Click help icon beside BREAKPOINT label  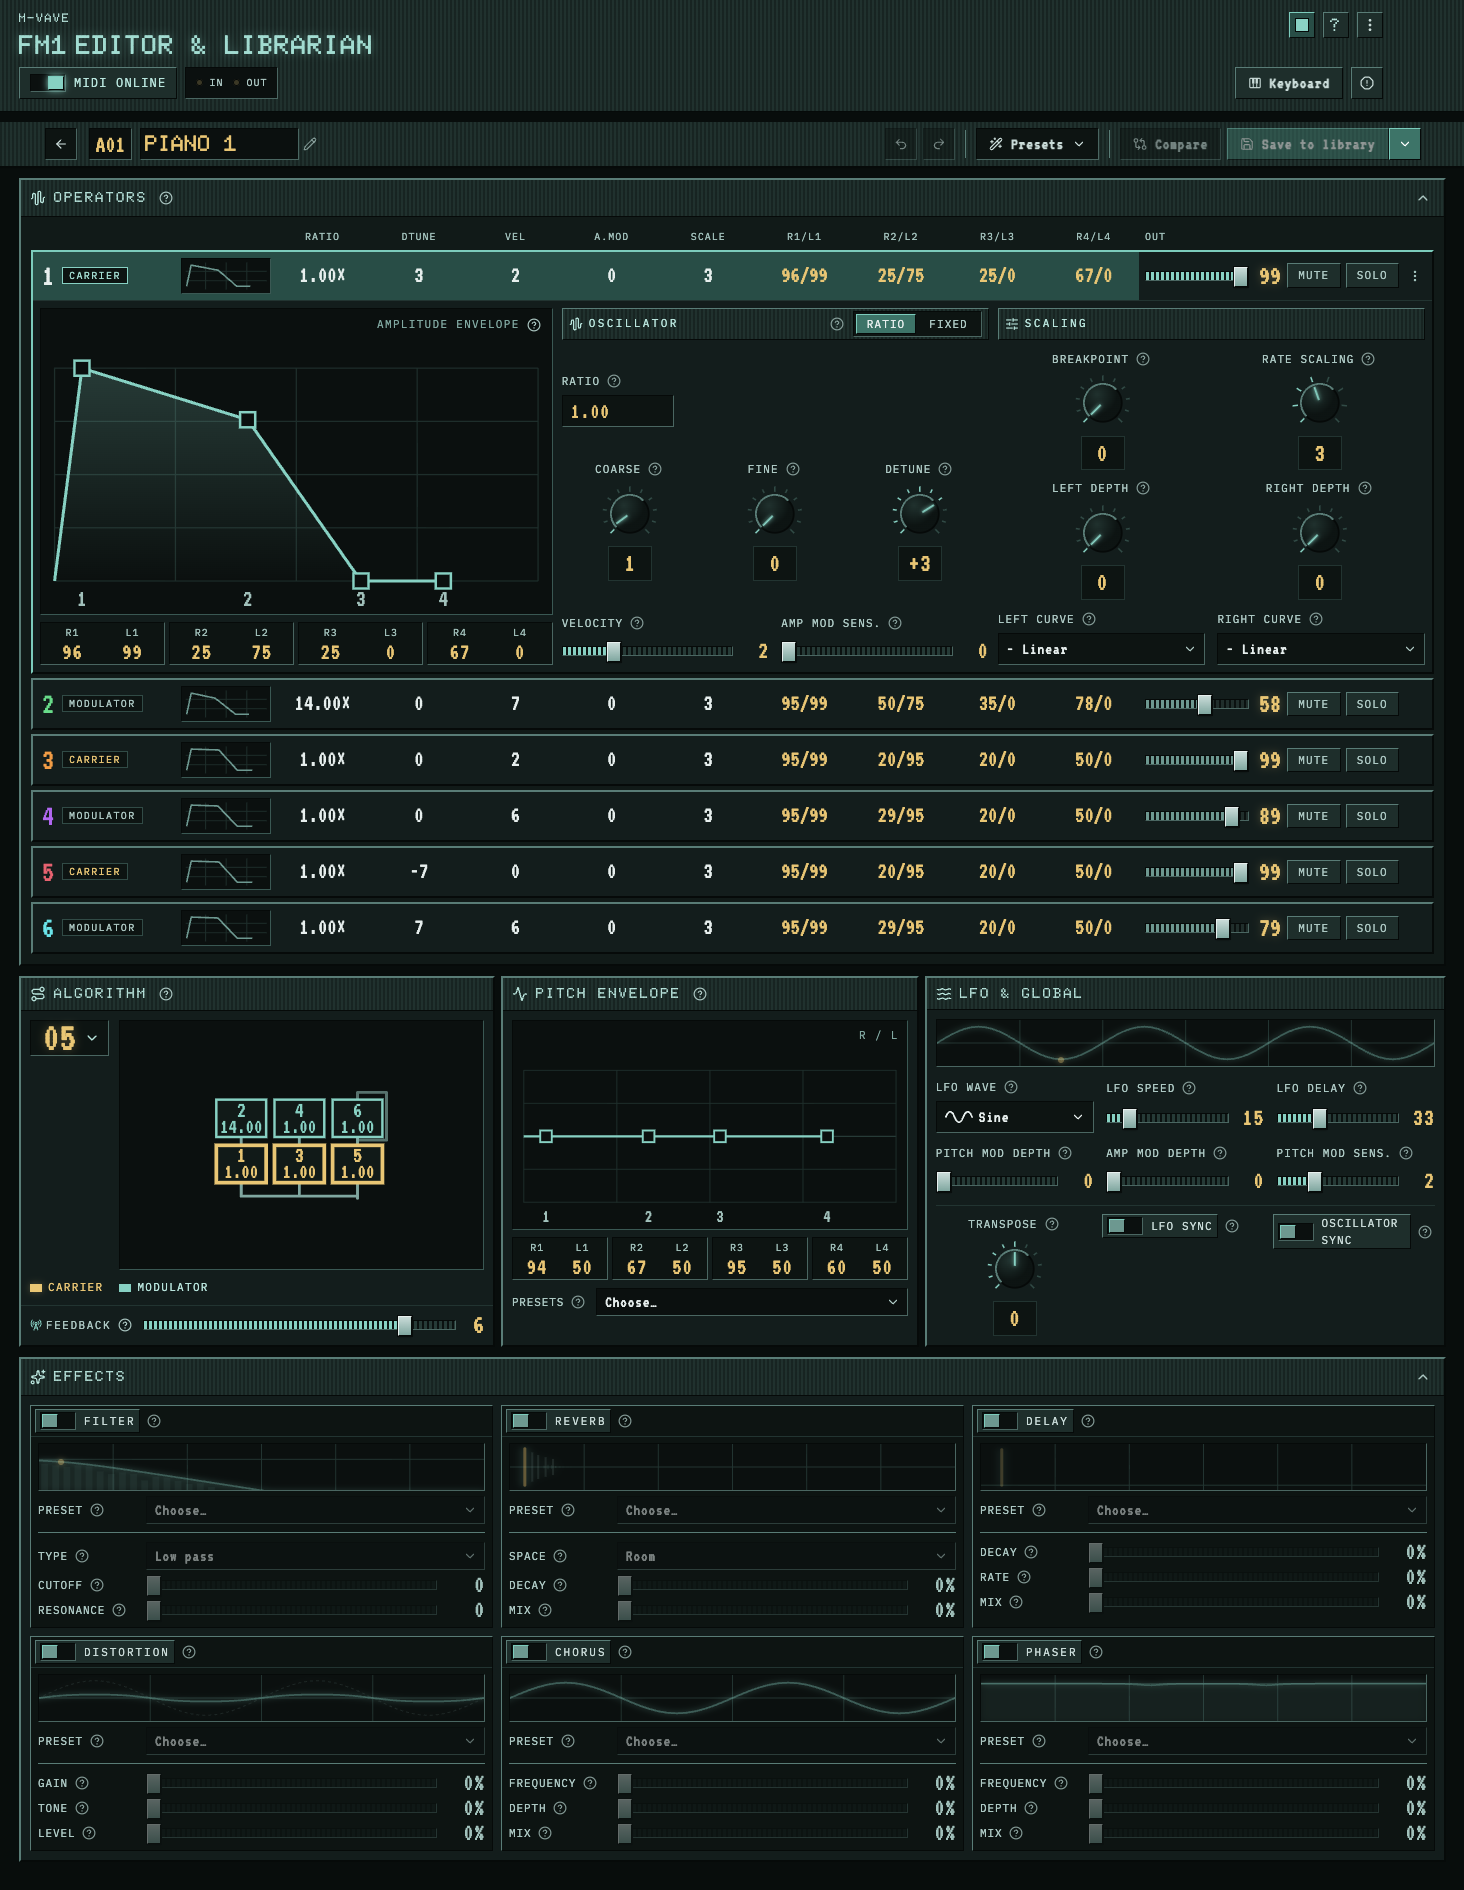1143,359
